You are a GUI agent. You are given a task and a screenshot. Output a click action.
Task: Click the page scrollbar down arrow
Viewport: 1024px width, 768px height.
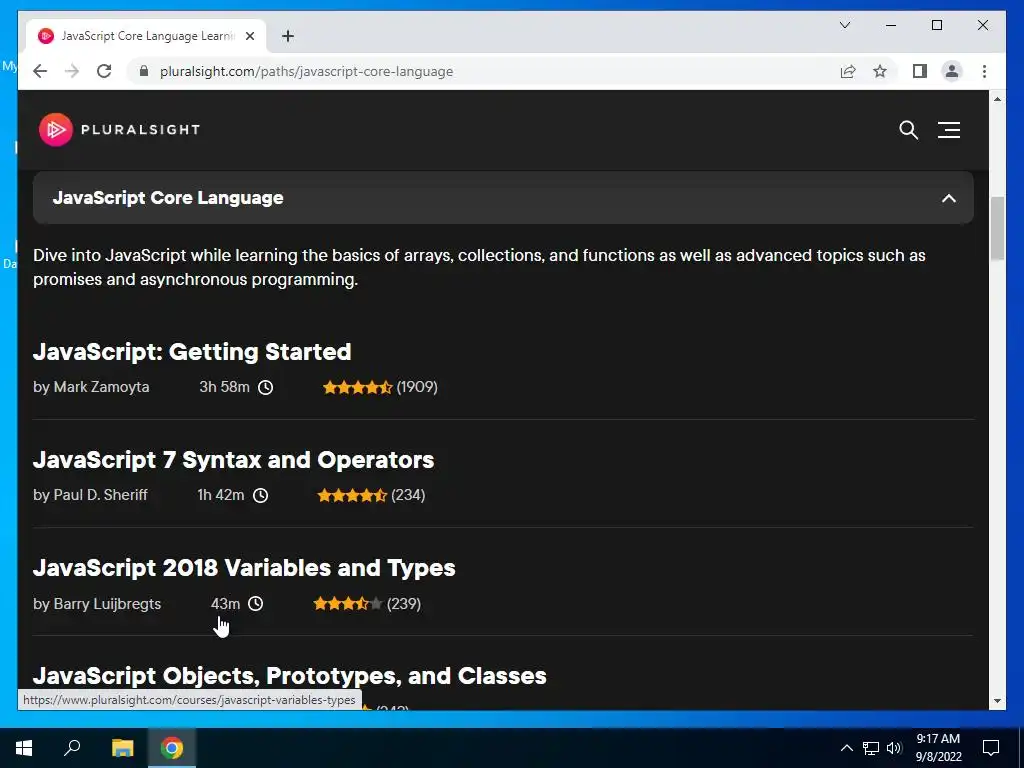[997, 701]
